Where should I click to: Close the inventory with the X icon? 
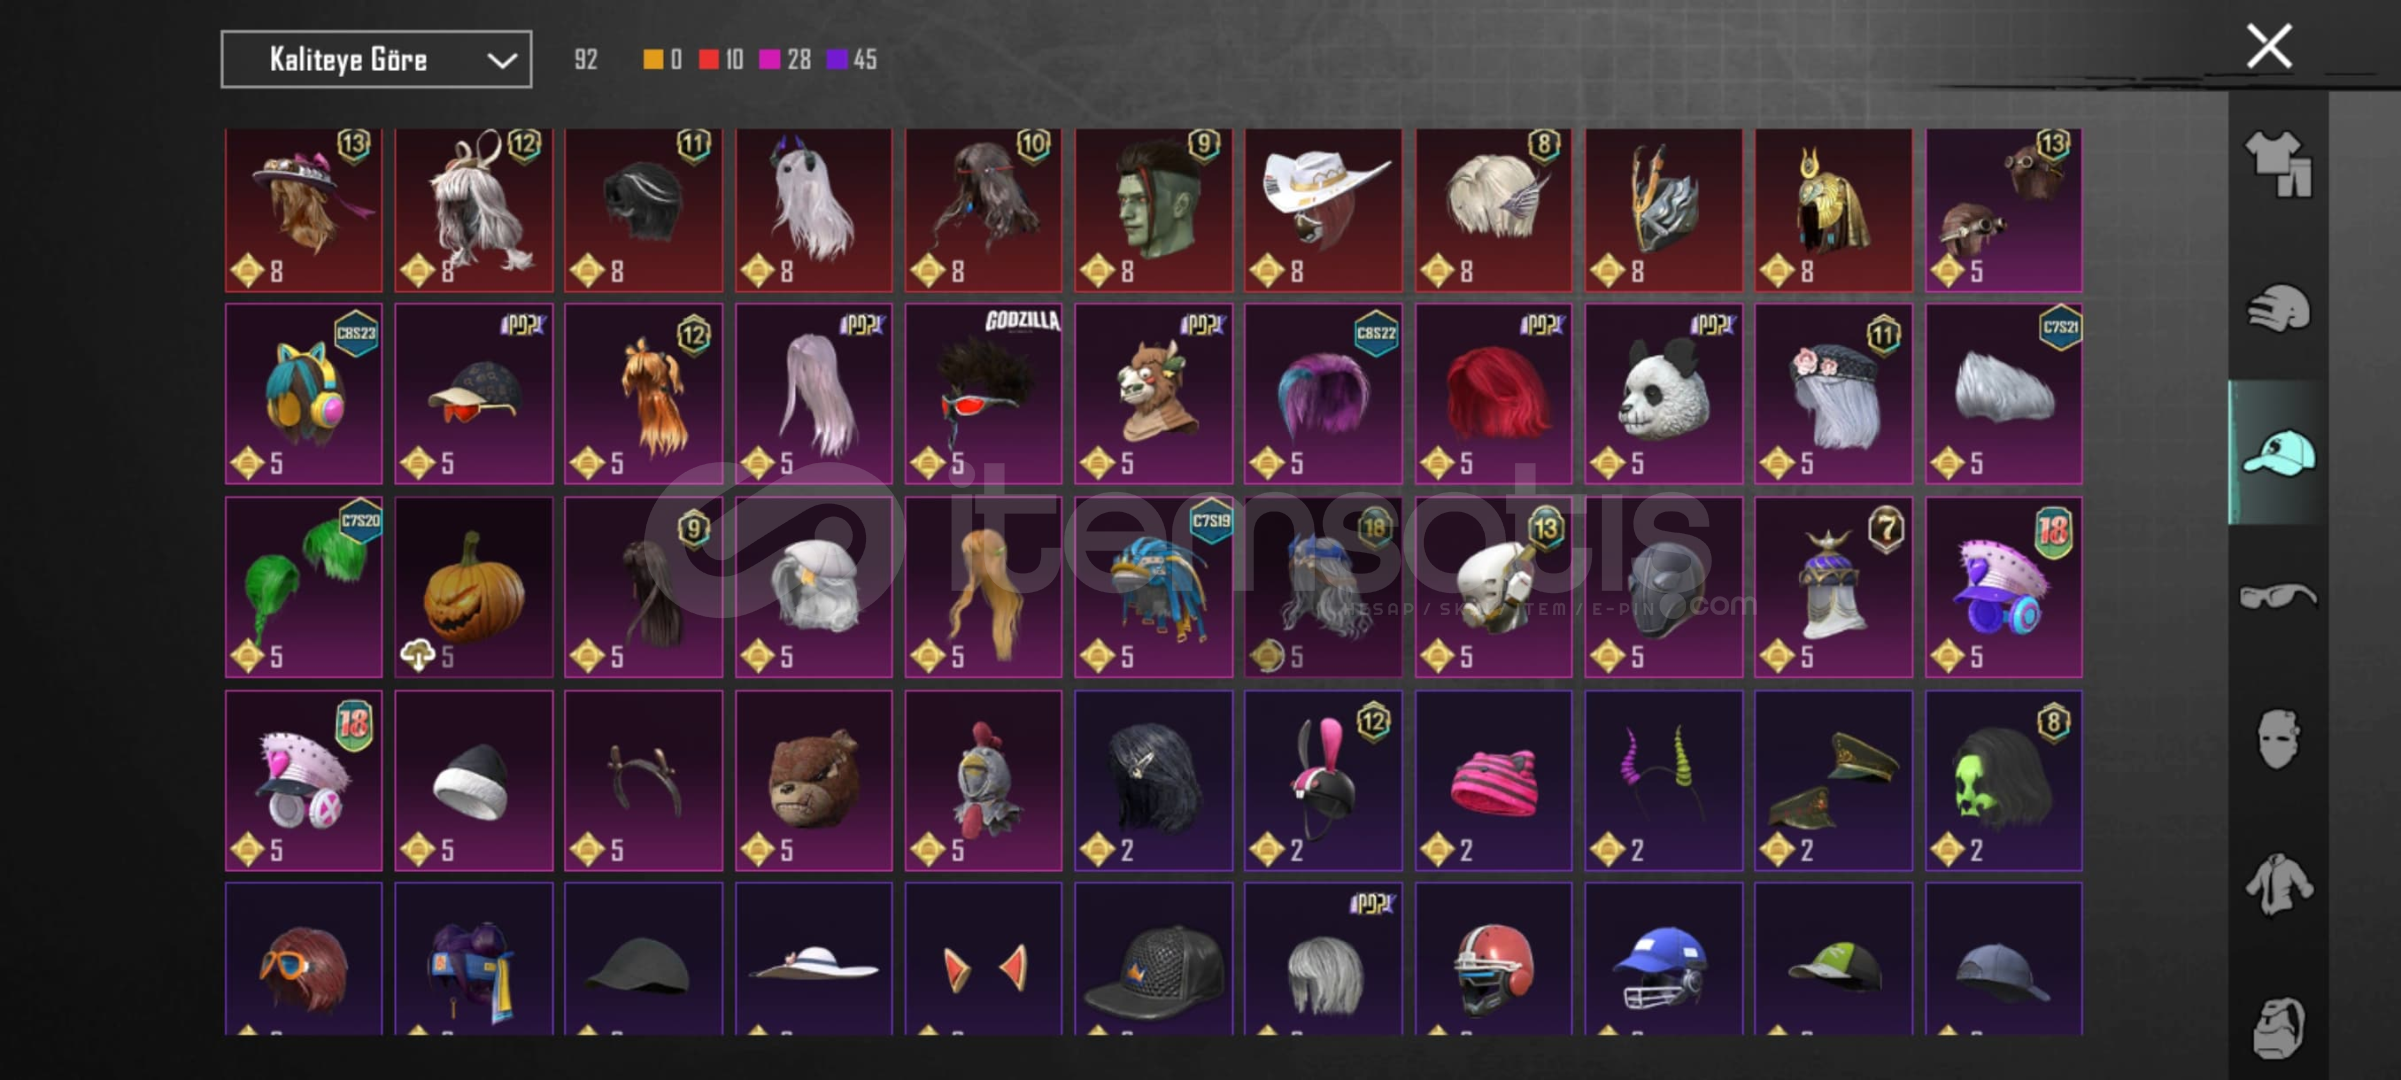(x=2269, y=46)
